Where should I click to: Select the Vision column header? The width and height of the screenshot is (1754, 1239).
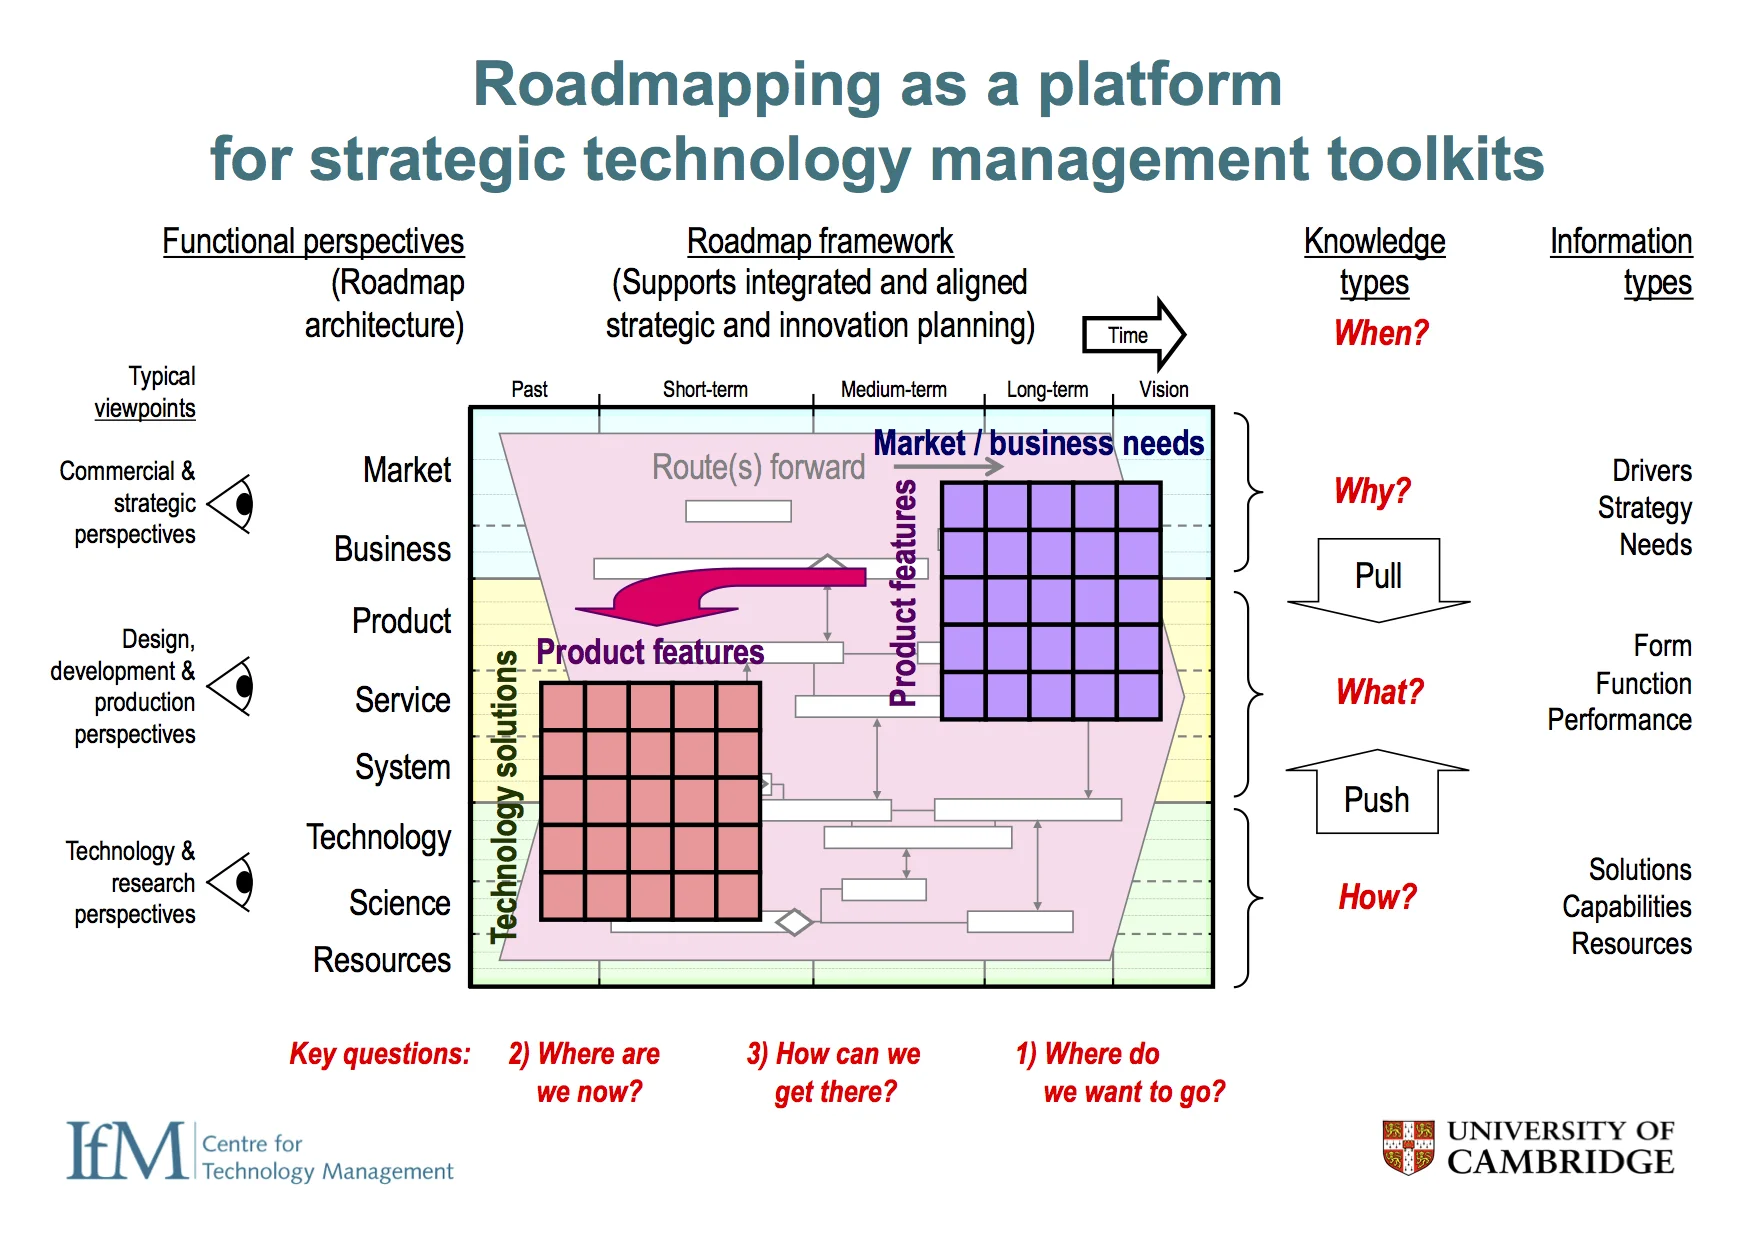[1161, 389]
